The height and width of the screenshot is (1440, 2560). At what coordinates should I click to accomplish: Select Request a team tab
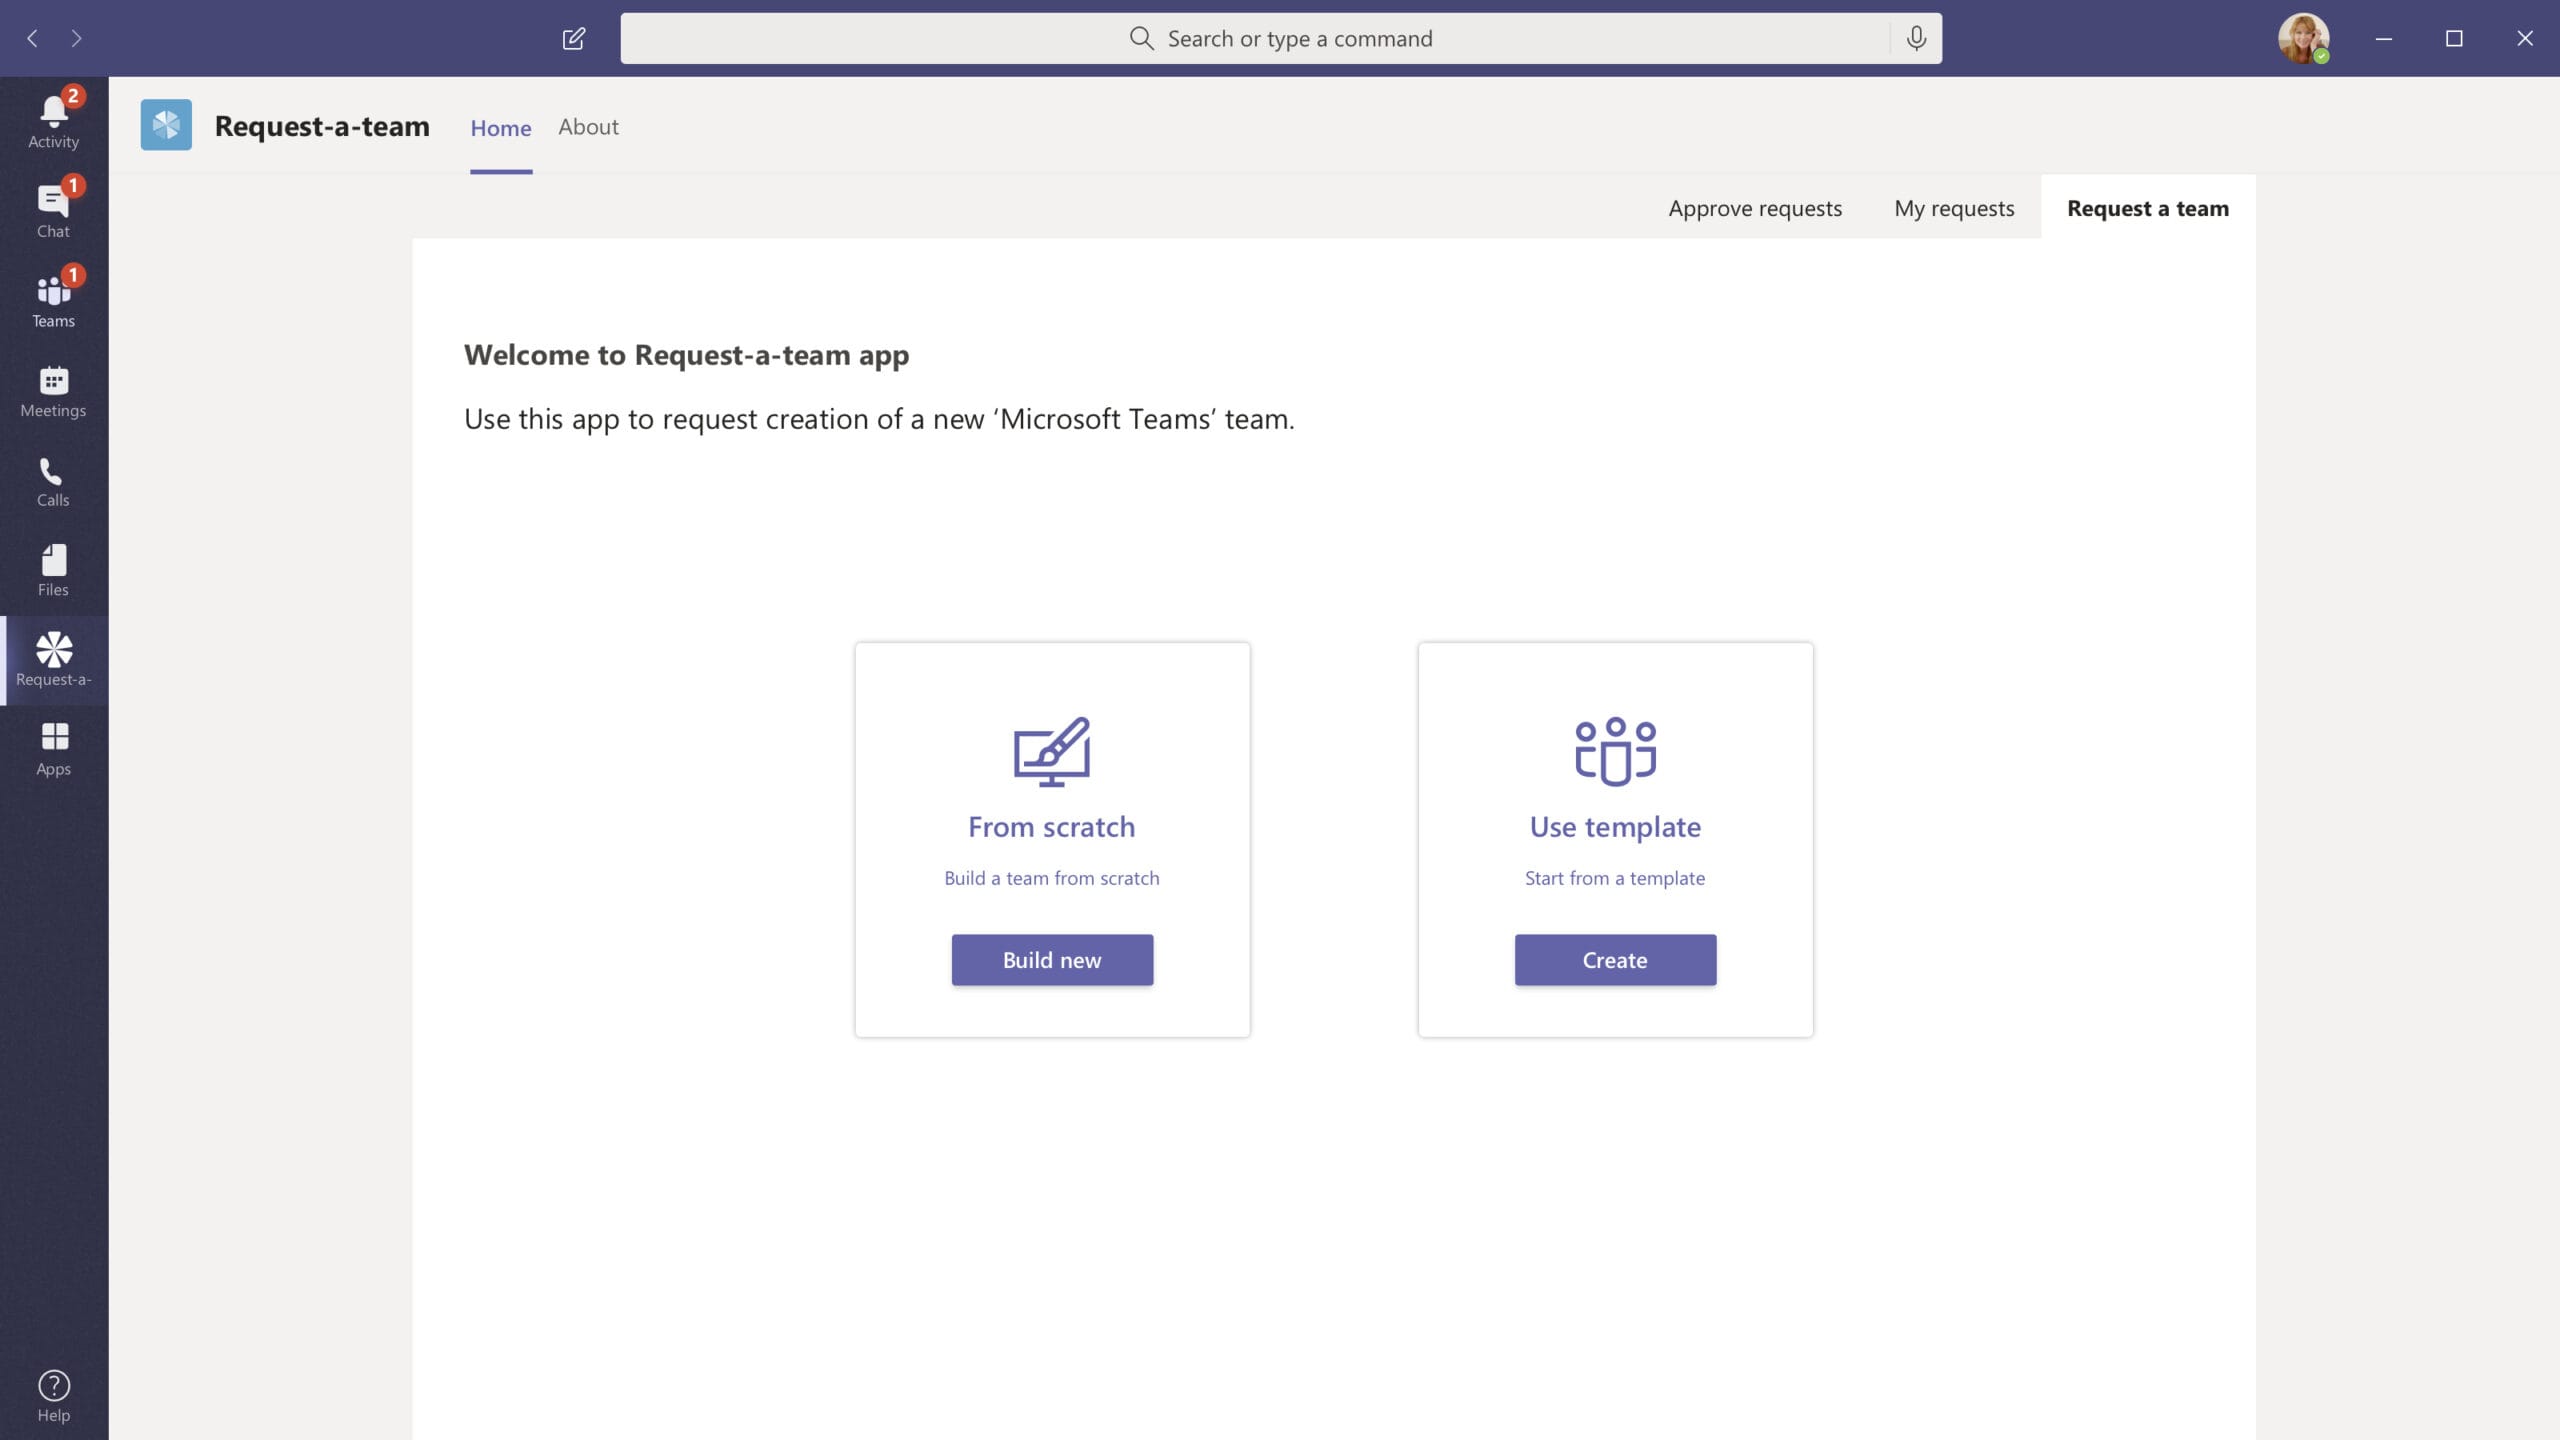point(2147,206)
